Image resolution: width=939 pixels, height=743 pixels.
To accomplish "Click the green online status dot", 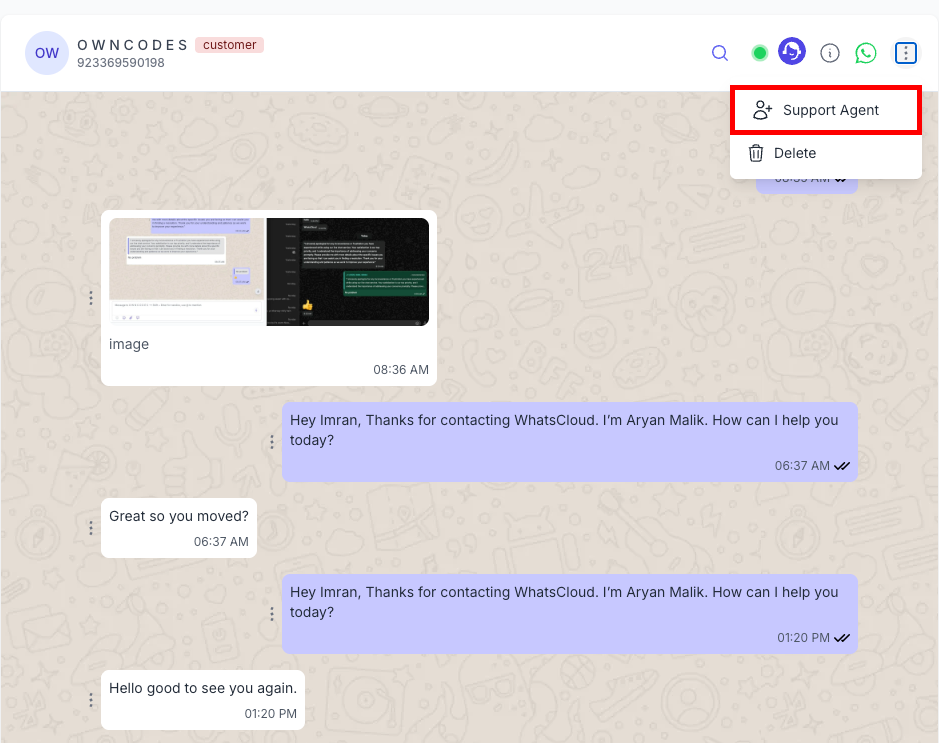I will 760,53.
